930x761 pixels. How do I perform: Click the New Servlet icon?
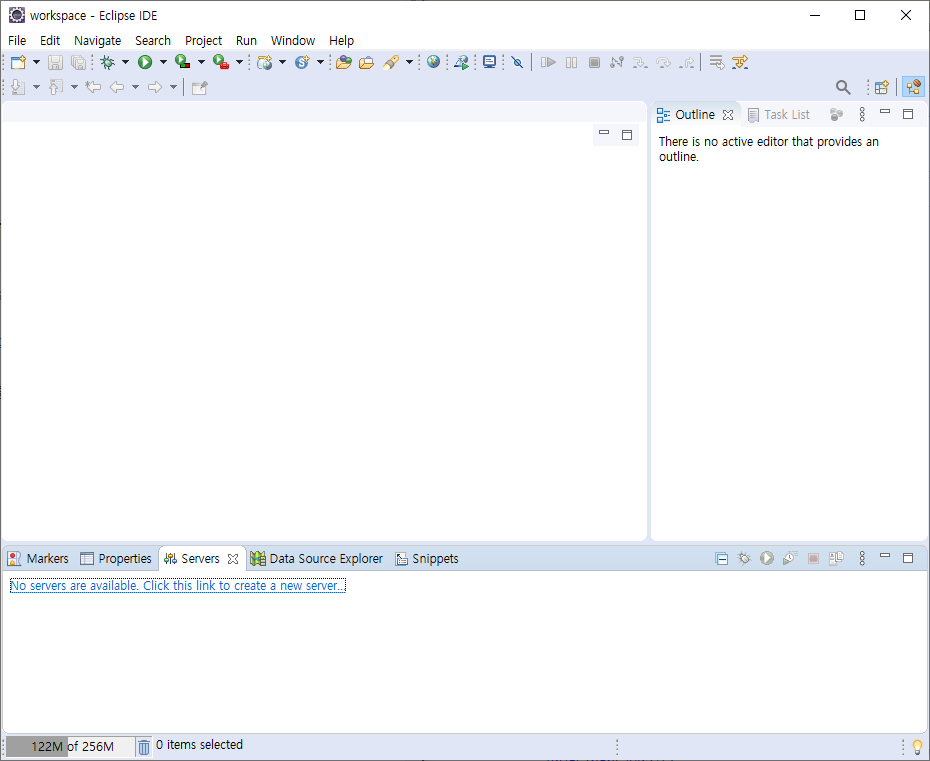(x=302, y=62)
